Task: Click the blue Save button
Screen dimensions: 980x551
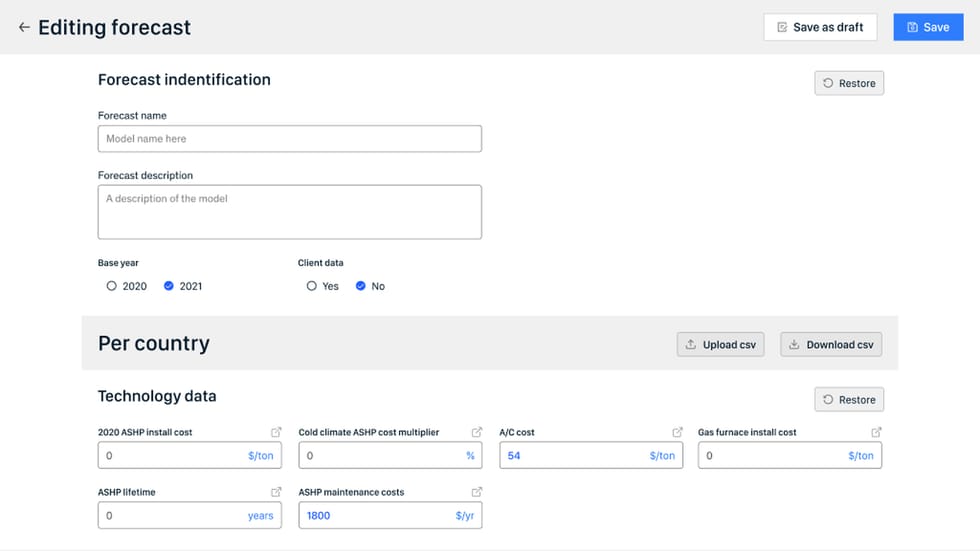Action: pyautogui.click(x=928, y=27)
